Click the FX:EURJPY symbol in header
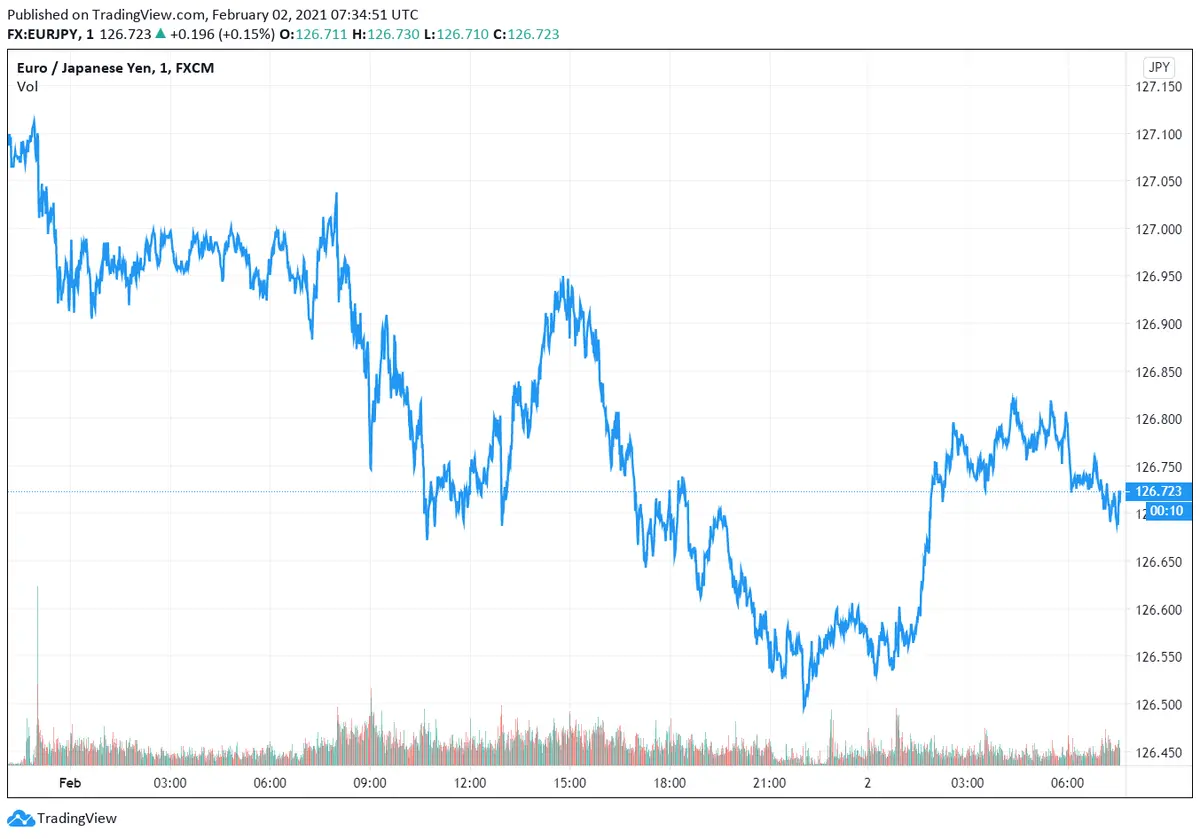1200x839 pixels. point(46,34)
